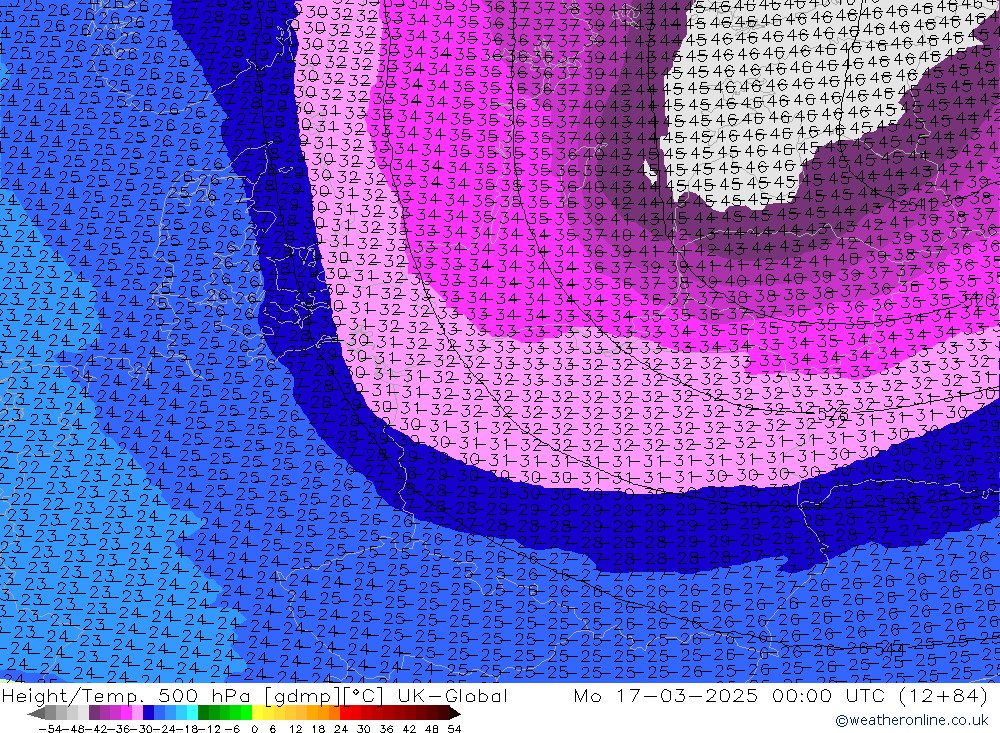Image resolution: width=1000 pixels, height=733 pixels.
Task: Click the 'UK-Global' model label
Action: (452, 695)
